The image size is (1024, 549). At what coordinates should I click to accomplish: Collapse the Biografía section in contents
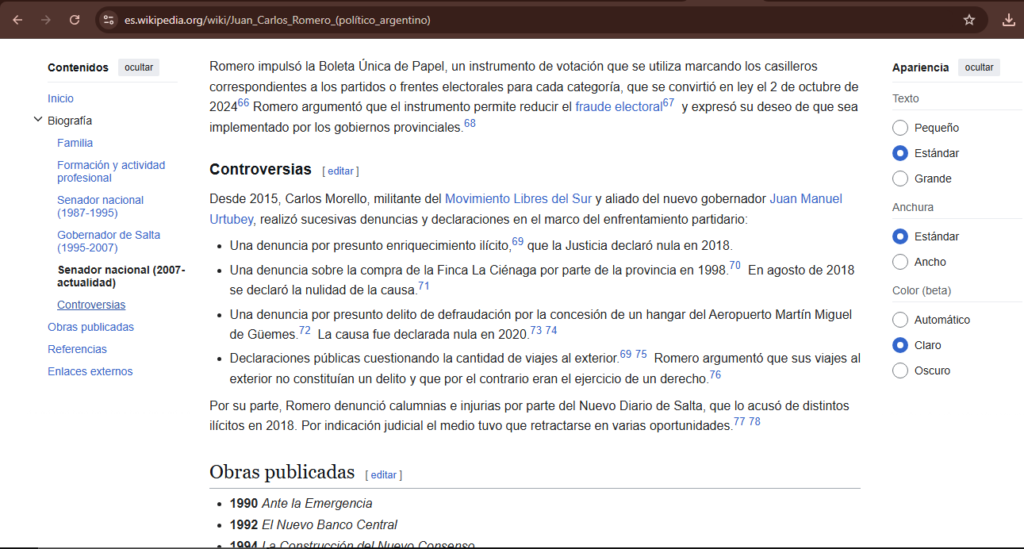coord(37,121)
